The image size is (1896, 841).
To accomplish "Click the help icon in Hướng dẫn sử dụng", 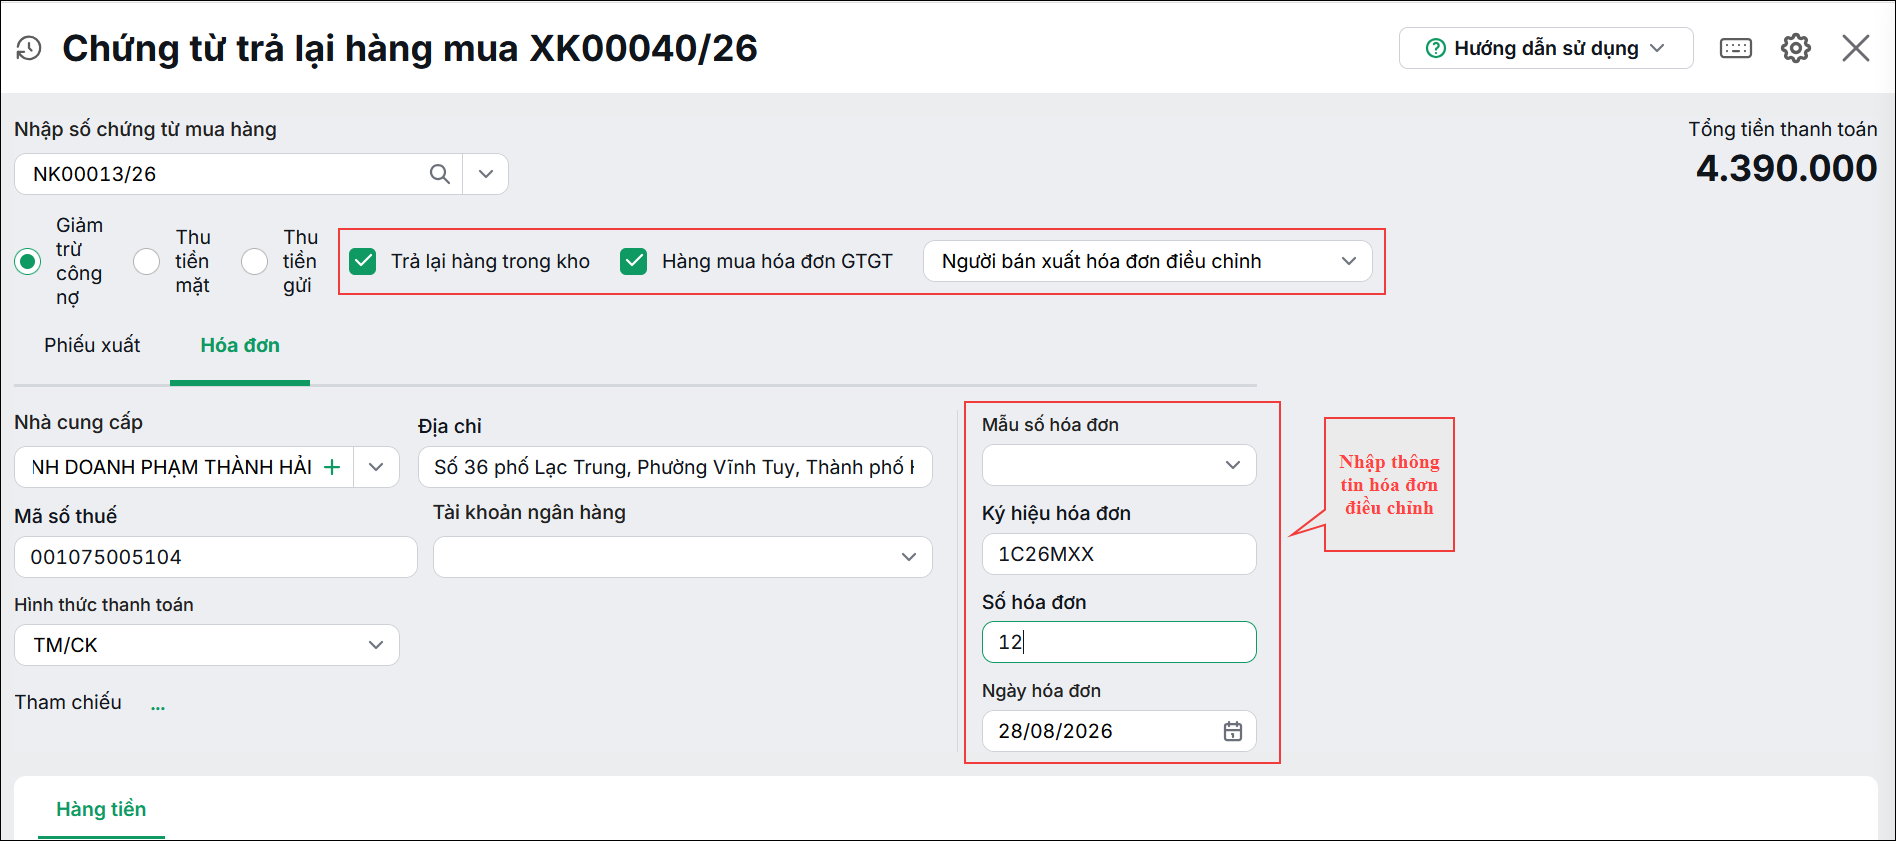I will (1436, 48).
